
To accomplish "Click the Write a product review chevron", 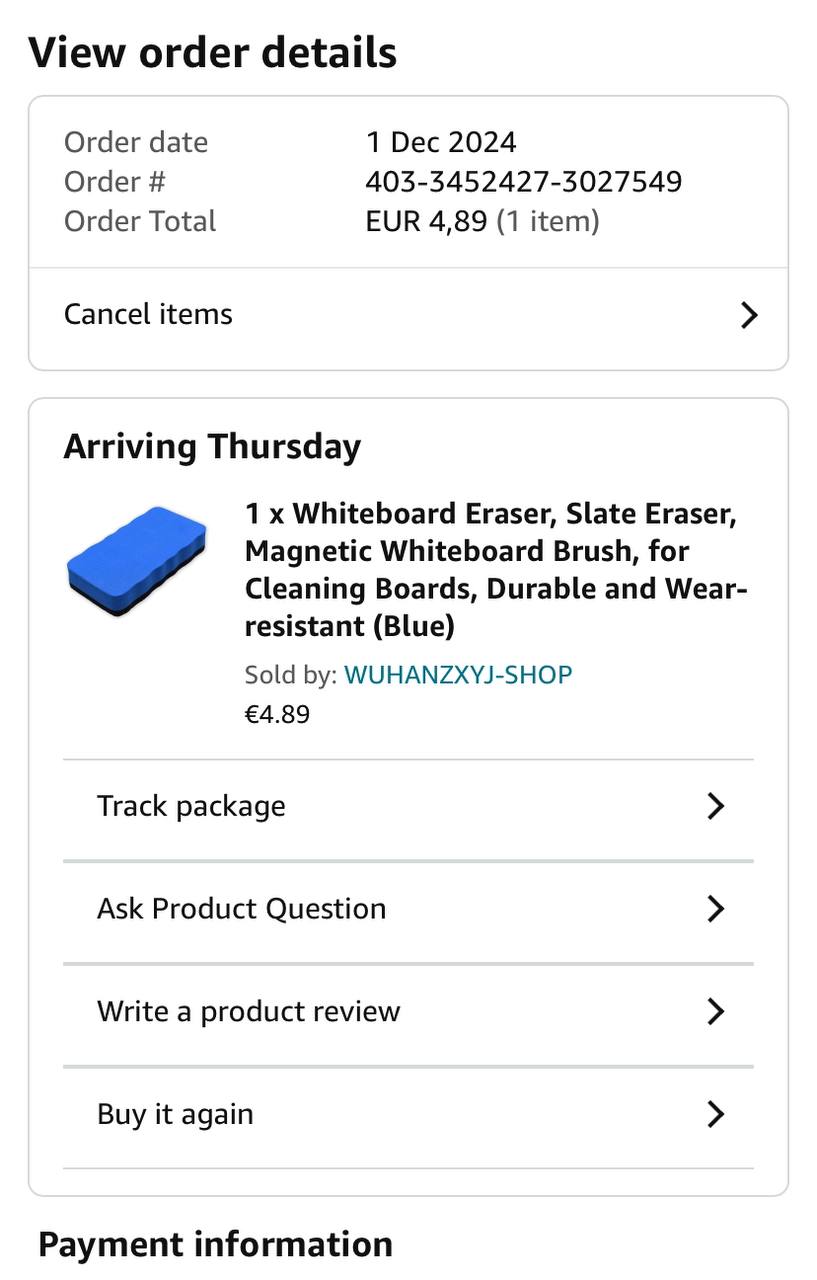I will [715, 1011].
